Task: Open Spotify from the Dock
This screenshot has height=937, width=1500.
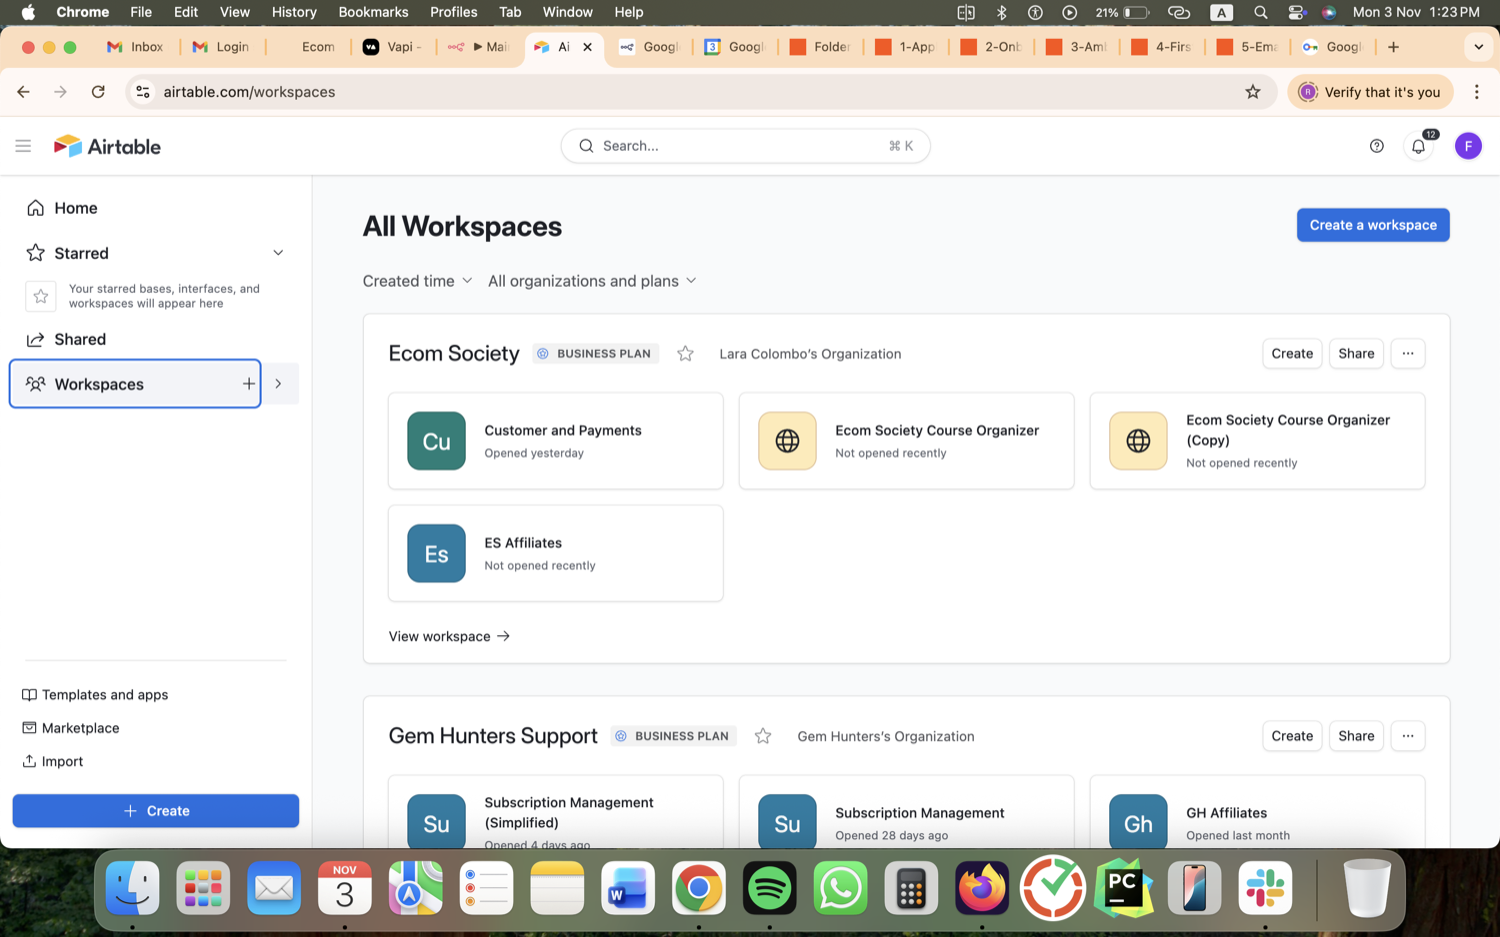Action: click(x=769, y=888)
